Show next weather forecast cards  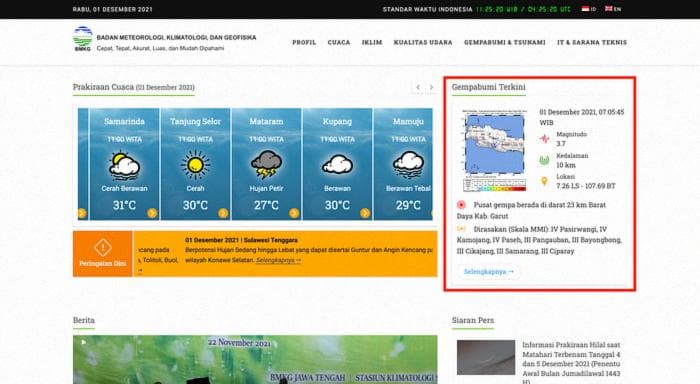[x=431, y=88]
